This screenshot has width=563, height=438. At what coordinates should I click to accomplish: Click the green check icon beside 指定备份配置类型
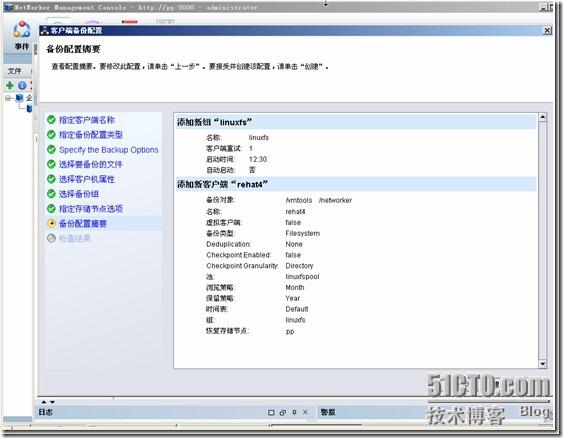point(51,135)
